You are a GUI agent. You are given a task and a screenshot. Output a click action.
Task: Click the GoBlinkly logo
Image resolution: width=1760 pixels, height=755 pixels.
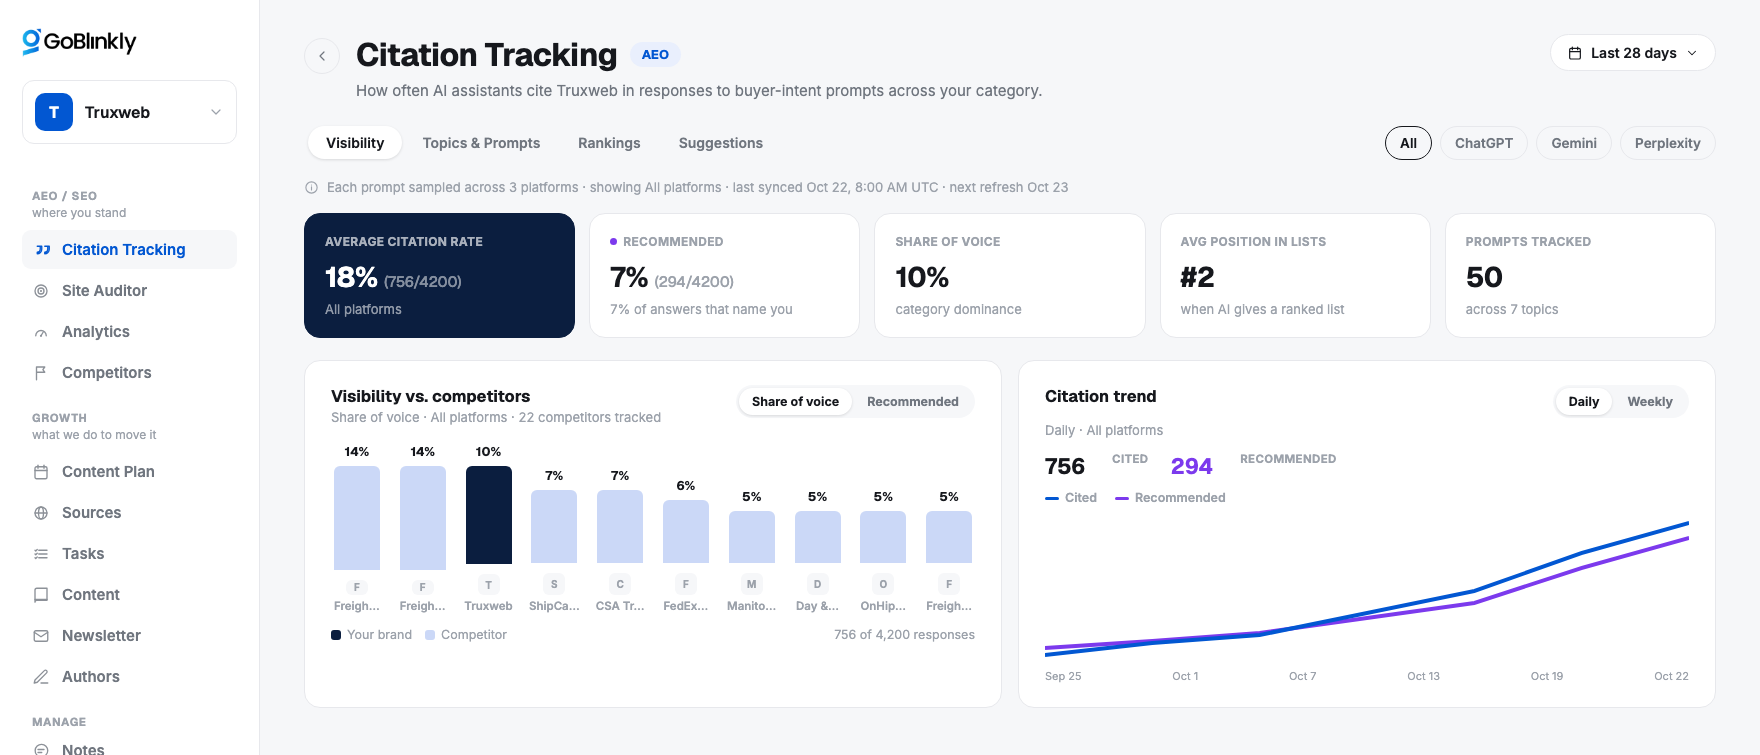point(79,41)
